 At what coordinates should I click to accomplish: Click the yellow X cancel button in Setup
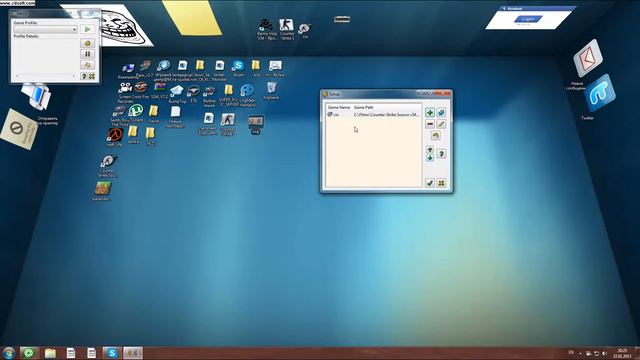pos(441,183)
